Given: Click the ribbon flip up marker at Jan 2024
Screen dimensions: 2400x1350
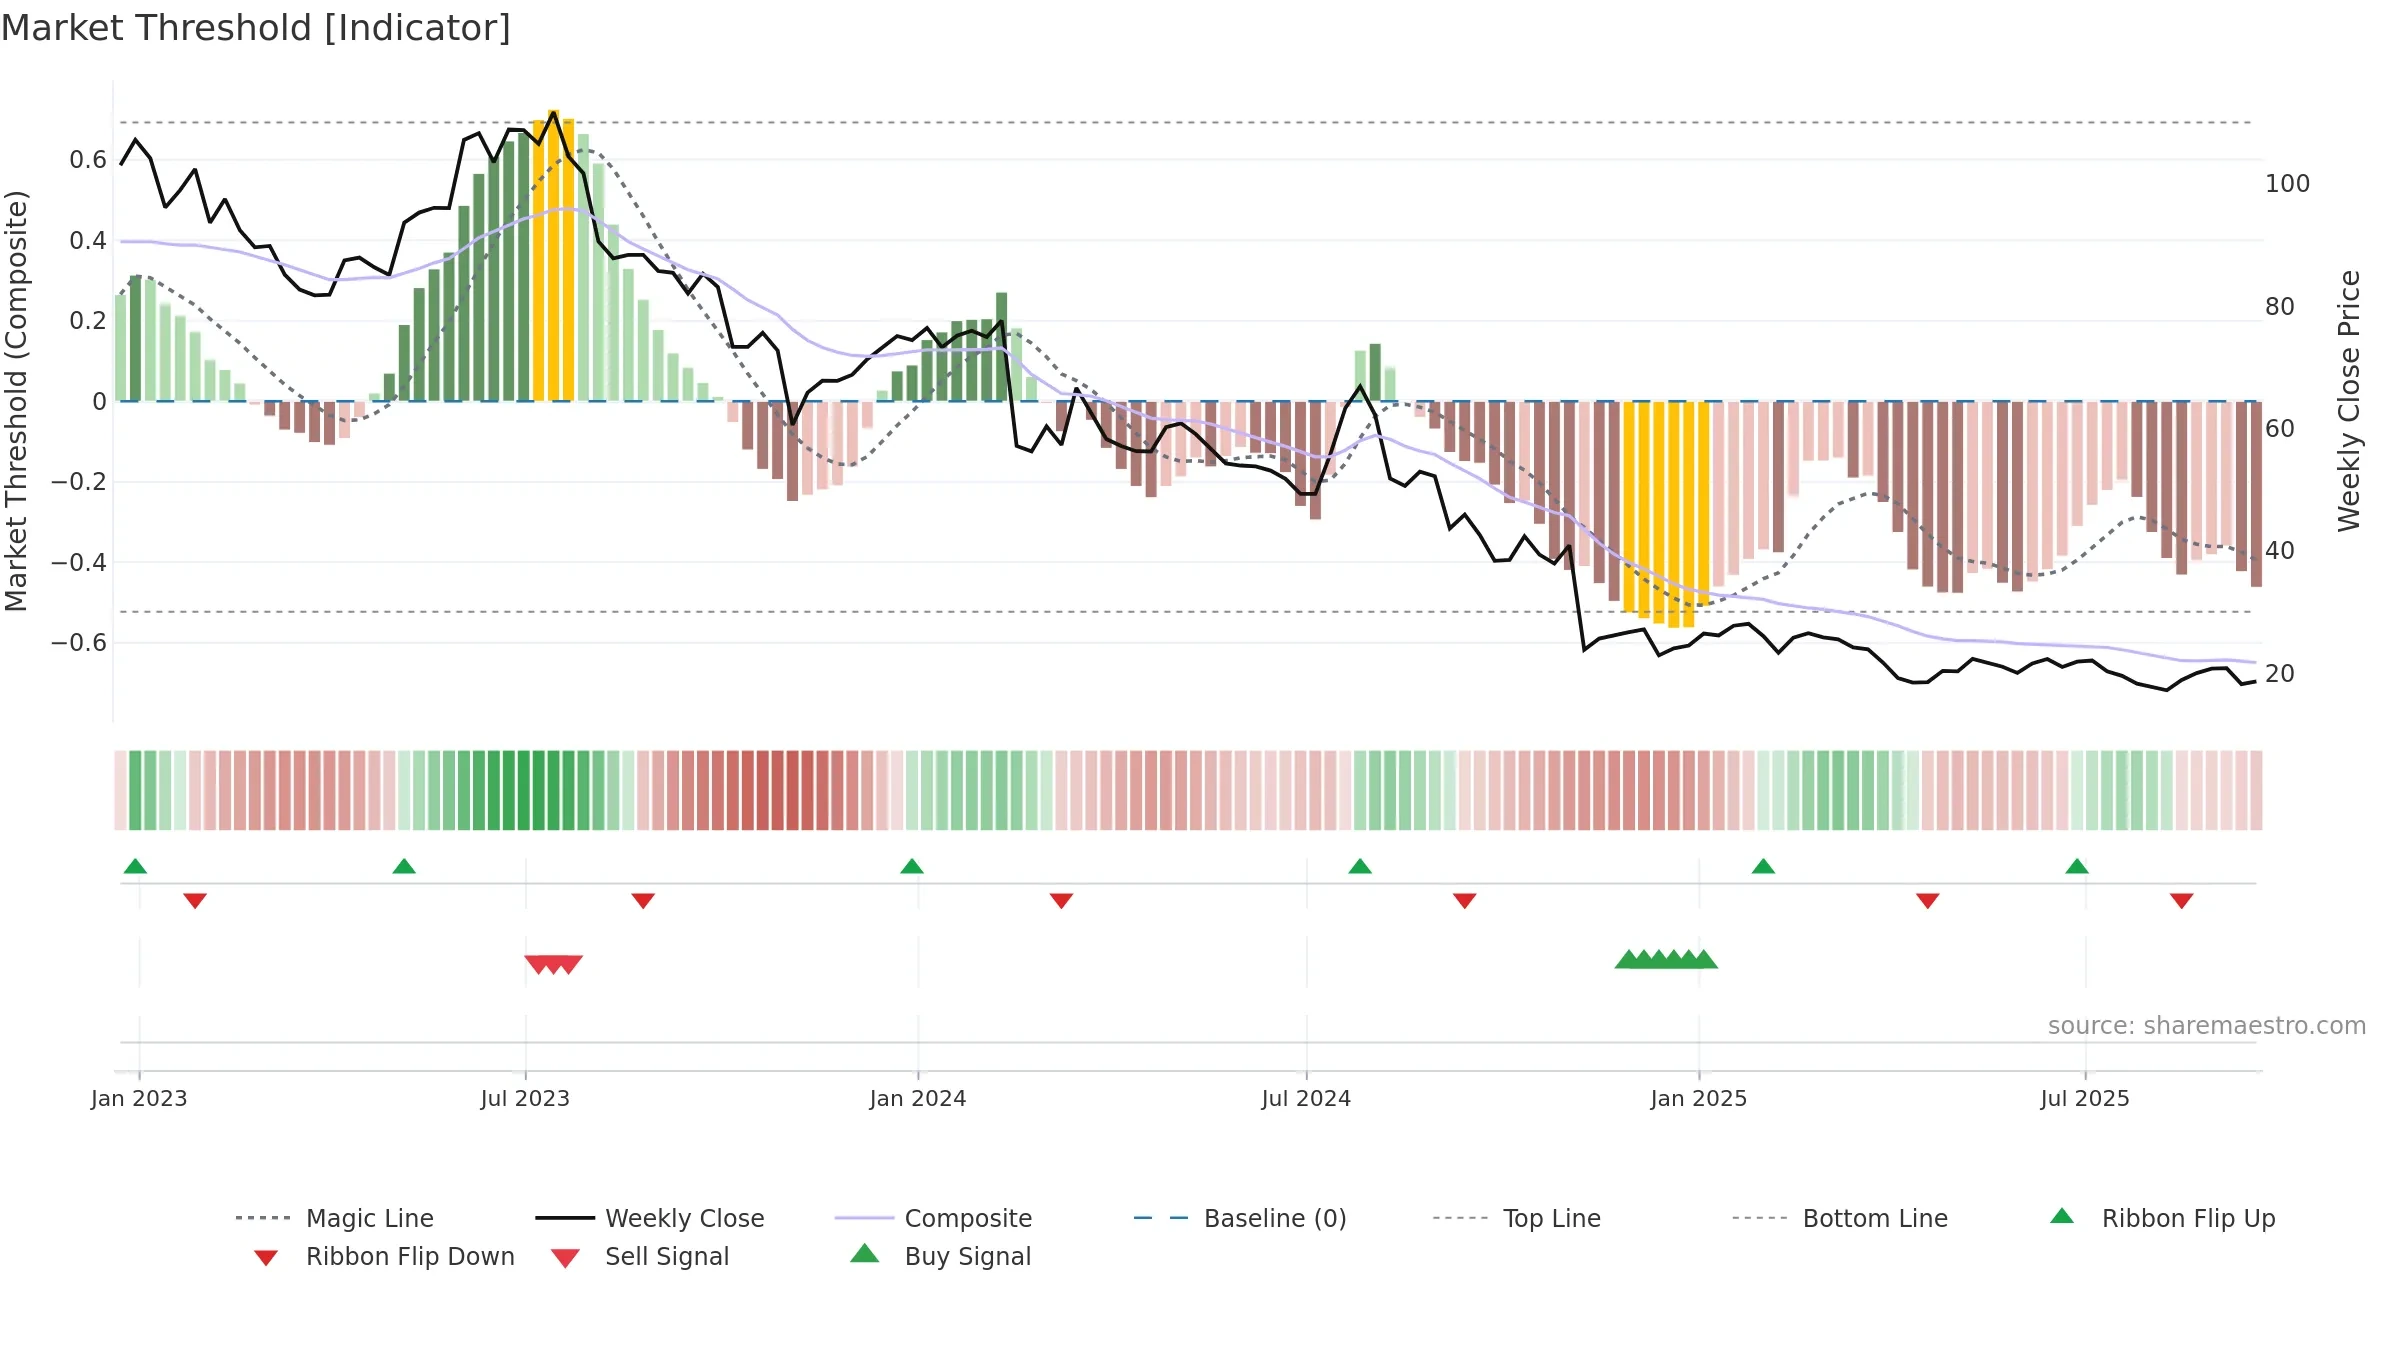Looking at the screenshot, I should pyautogui.click(x=912, y=866).
